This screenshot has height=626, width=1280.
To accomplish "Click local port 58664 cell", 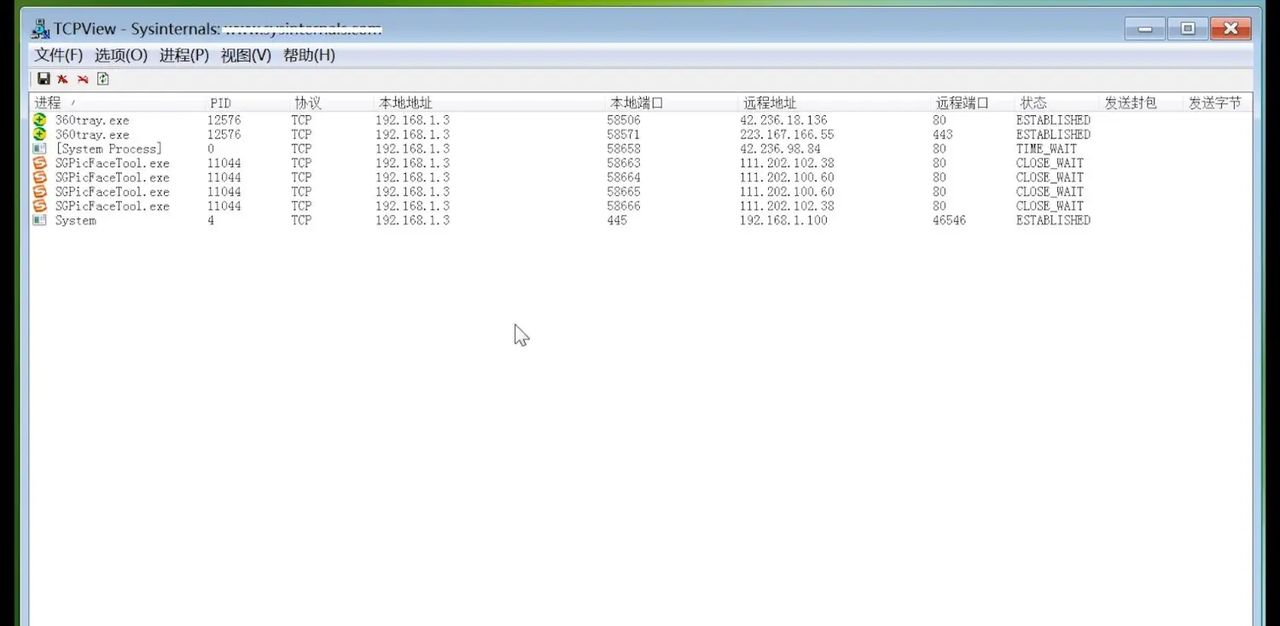I will pos(623,177).
